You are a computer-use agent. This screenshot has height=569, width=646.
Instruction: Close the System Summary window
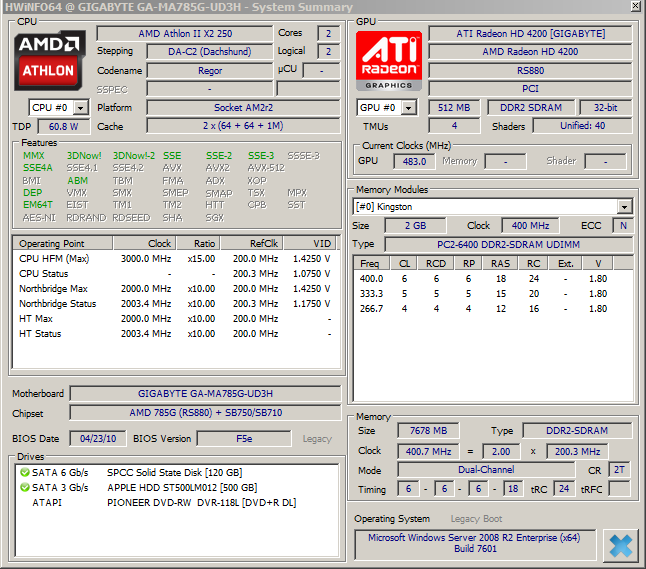coord(636,6)
